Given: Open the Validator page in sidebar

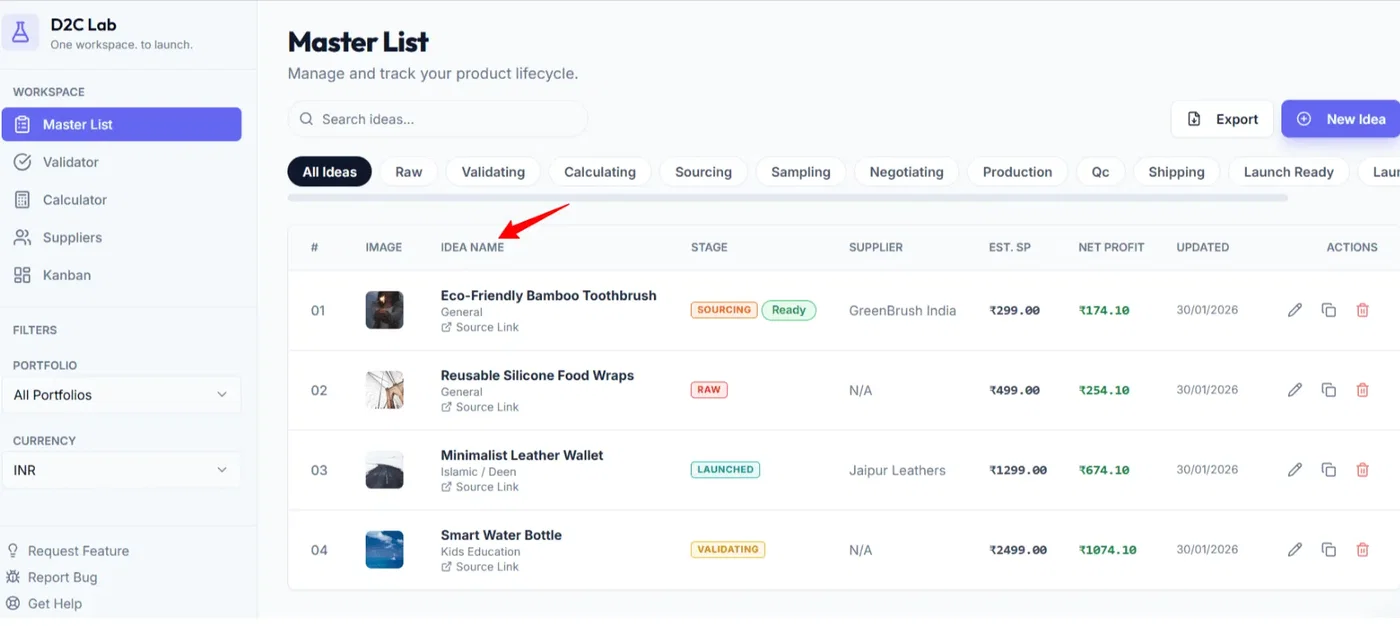Looking at the screenshot, I should point(70,162).
